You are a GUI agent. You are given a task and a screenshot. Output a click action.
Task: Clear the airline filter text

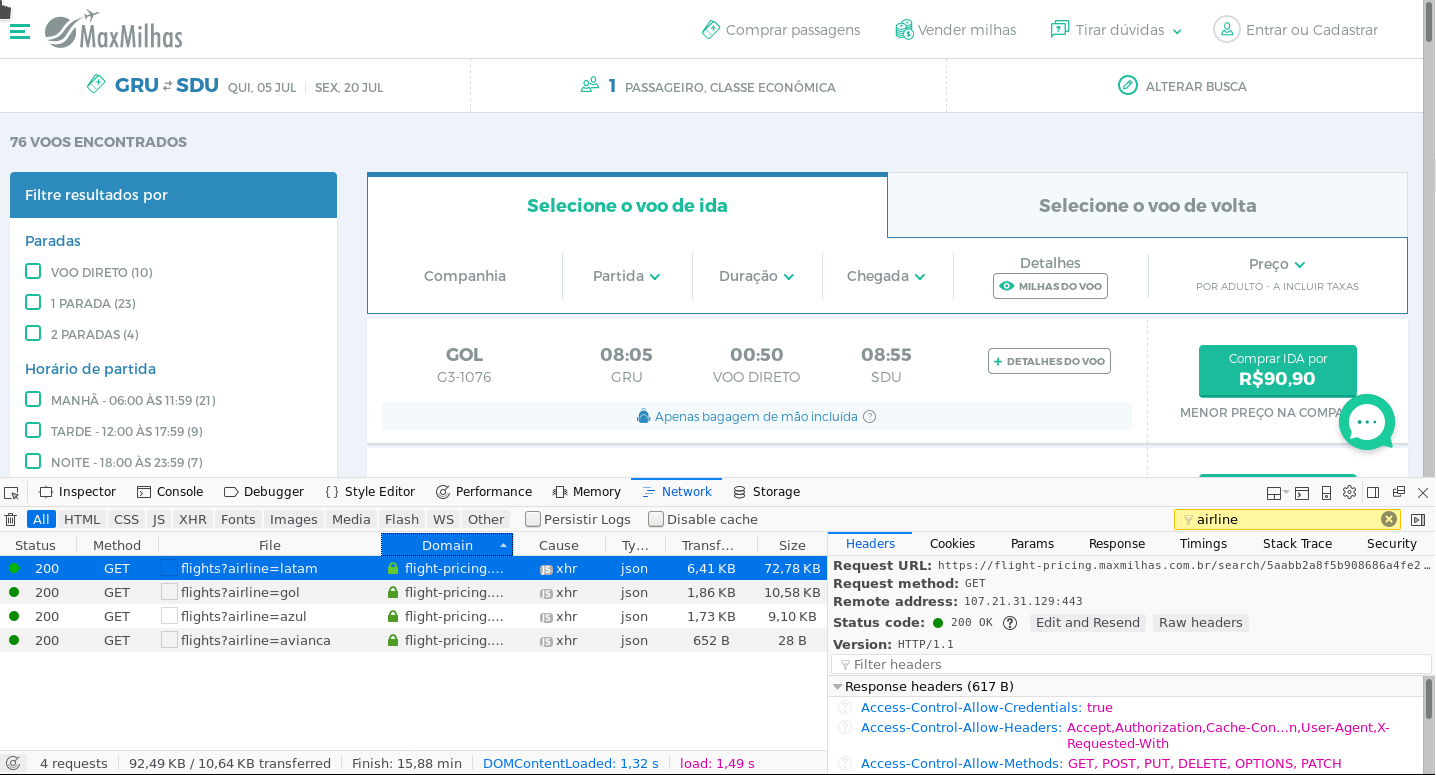[x=1389, y=519]
